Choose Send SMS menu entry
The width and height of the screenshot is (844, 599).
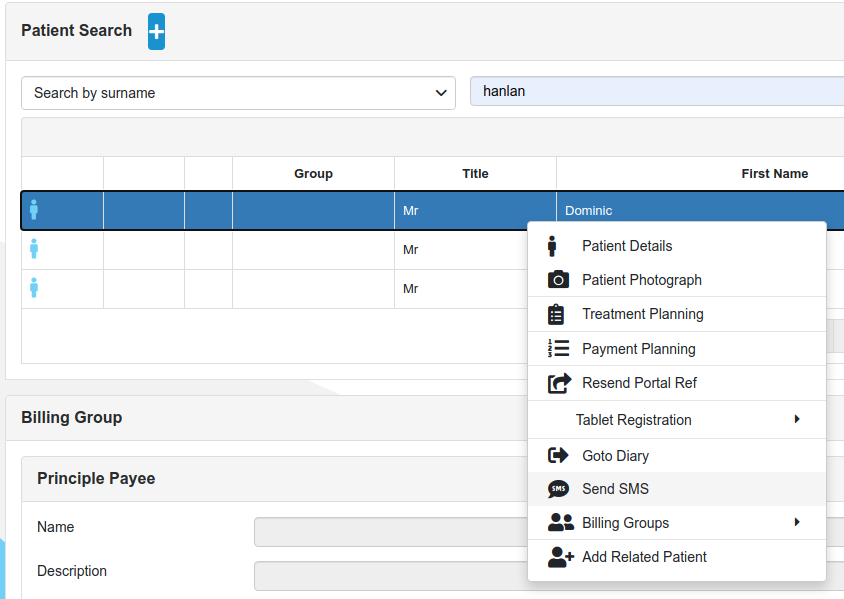[x=677, y=489]
